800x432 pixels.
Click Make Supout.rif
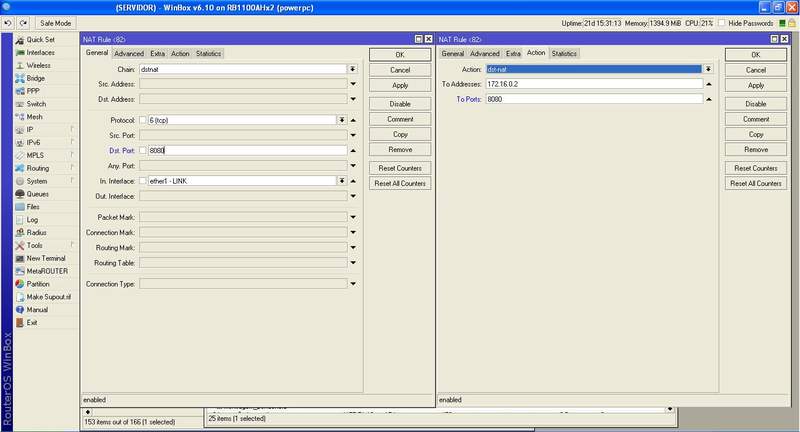pyautogui.click(x=49, y=297)
